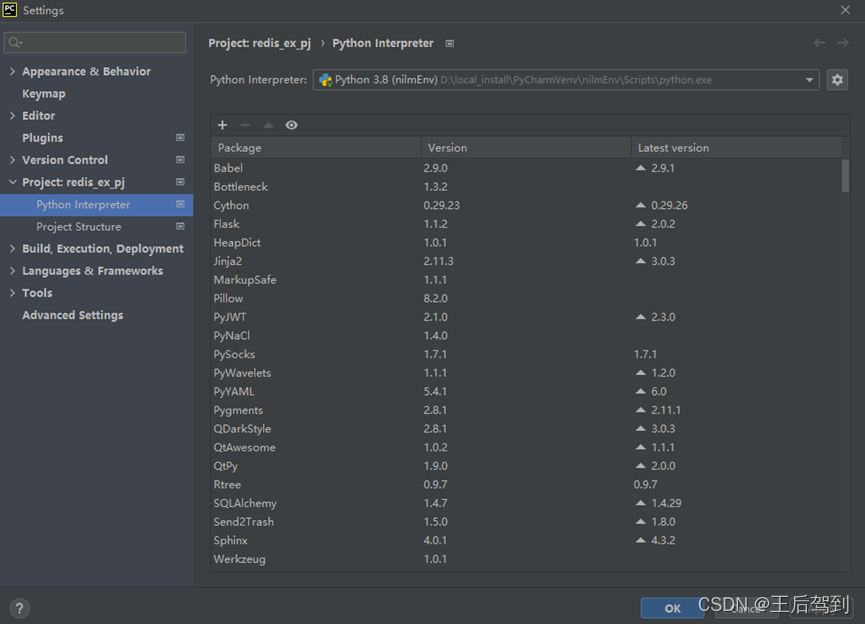Viewport: 865px width, 624px height.
Task: Click the OK button
Action: (x=672, y=608)
